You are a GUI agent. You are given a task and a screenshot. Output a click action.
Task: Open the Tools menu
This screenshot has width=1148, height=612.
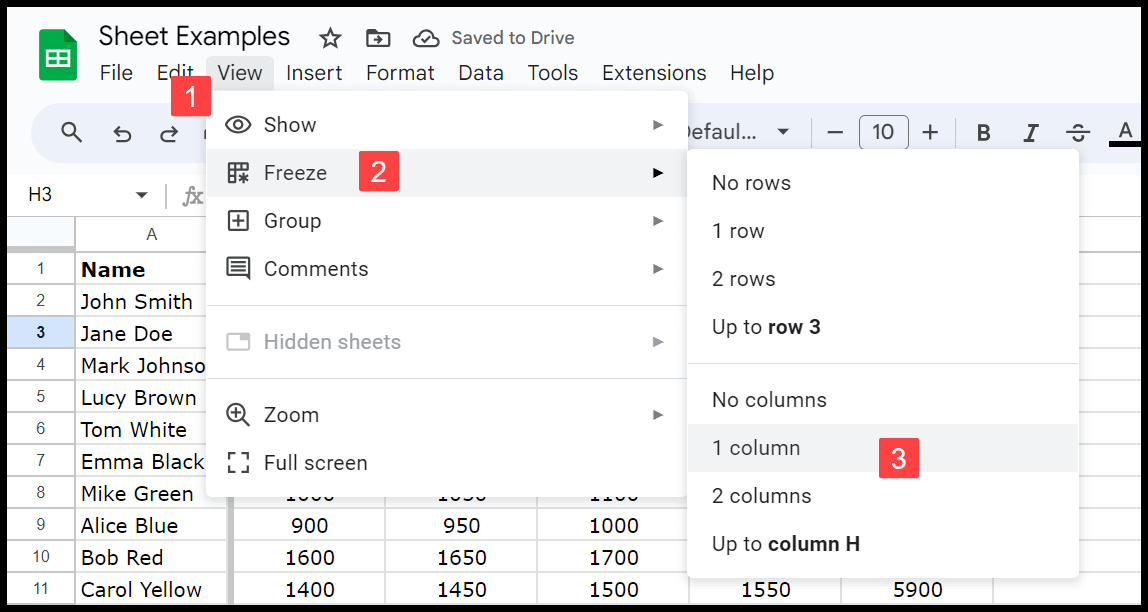point(553,73)
